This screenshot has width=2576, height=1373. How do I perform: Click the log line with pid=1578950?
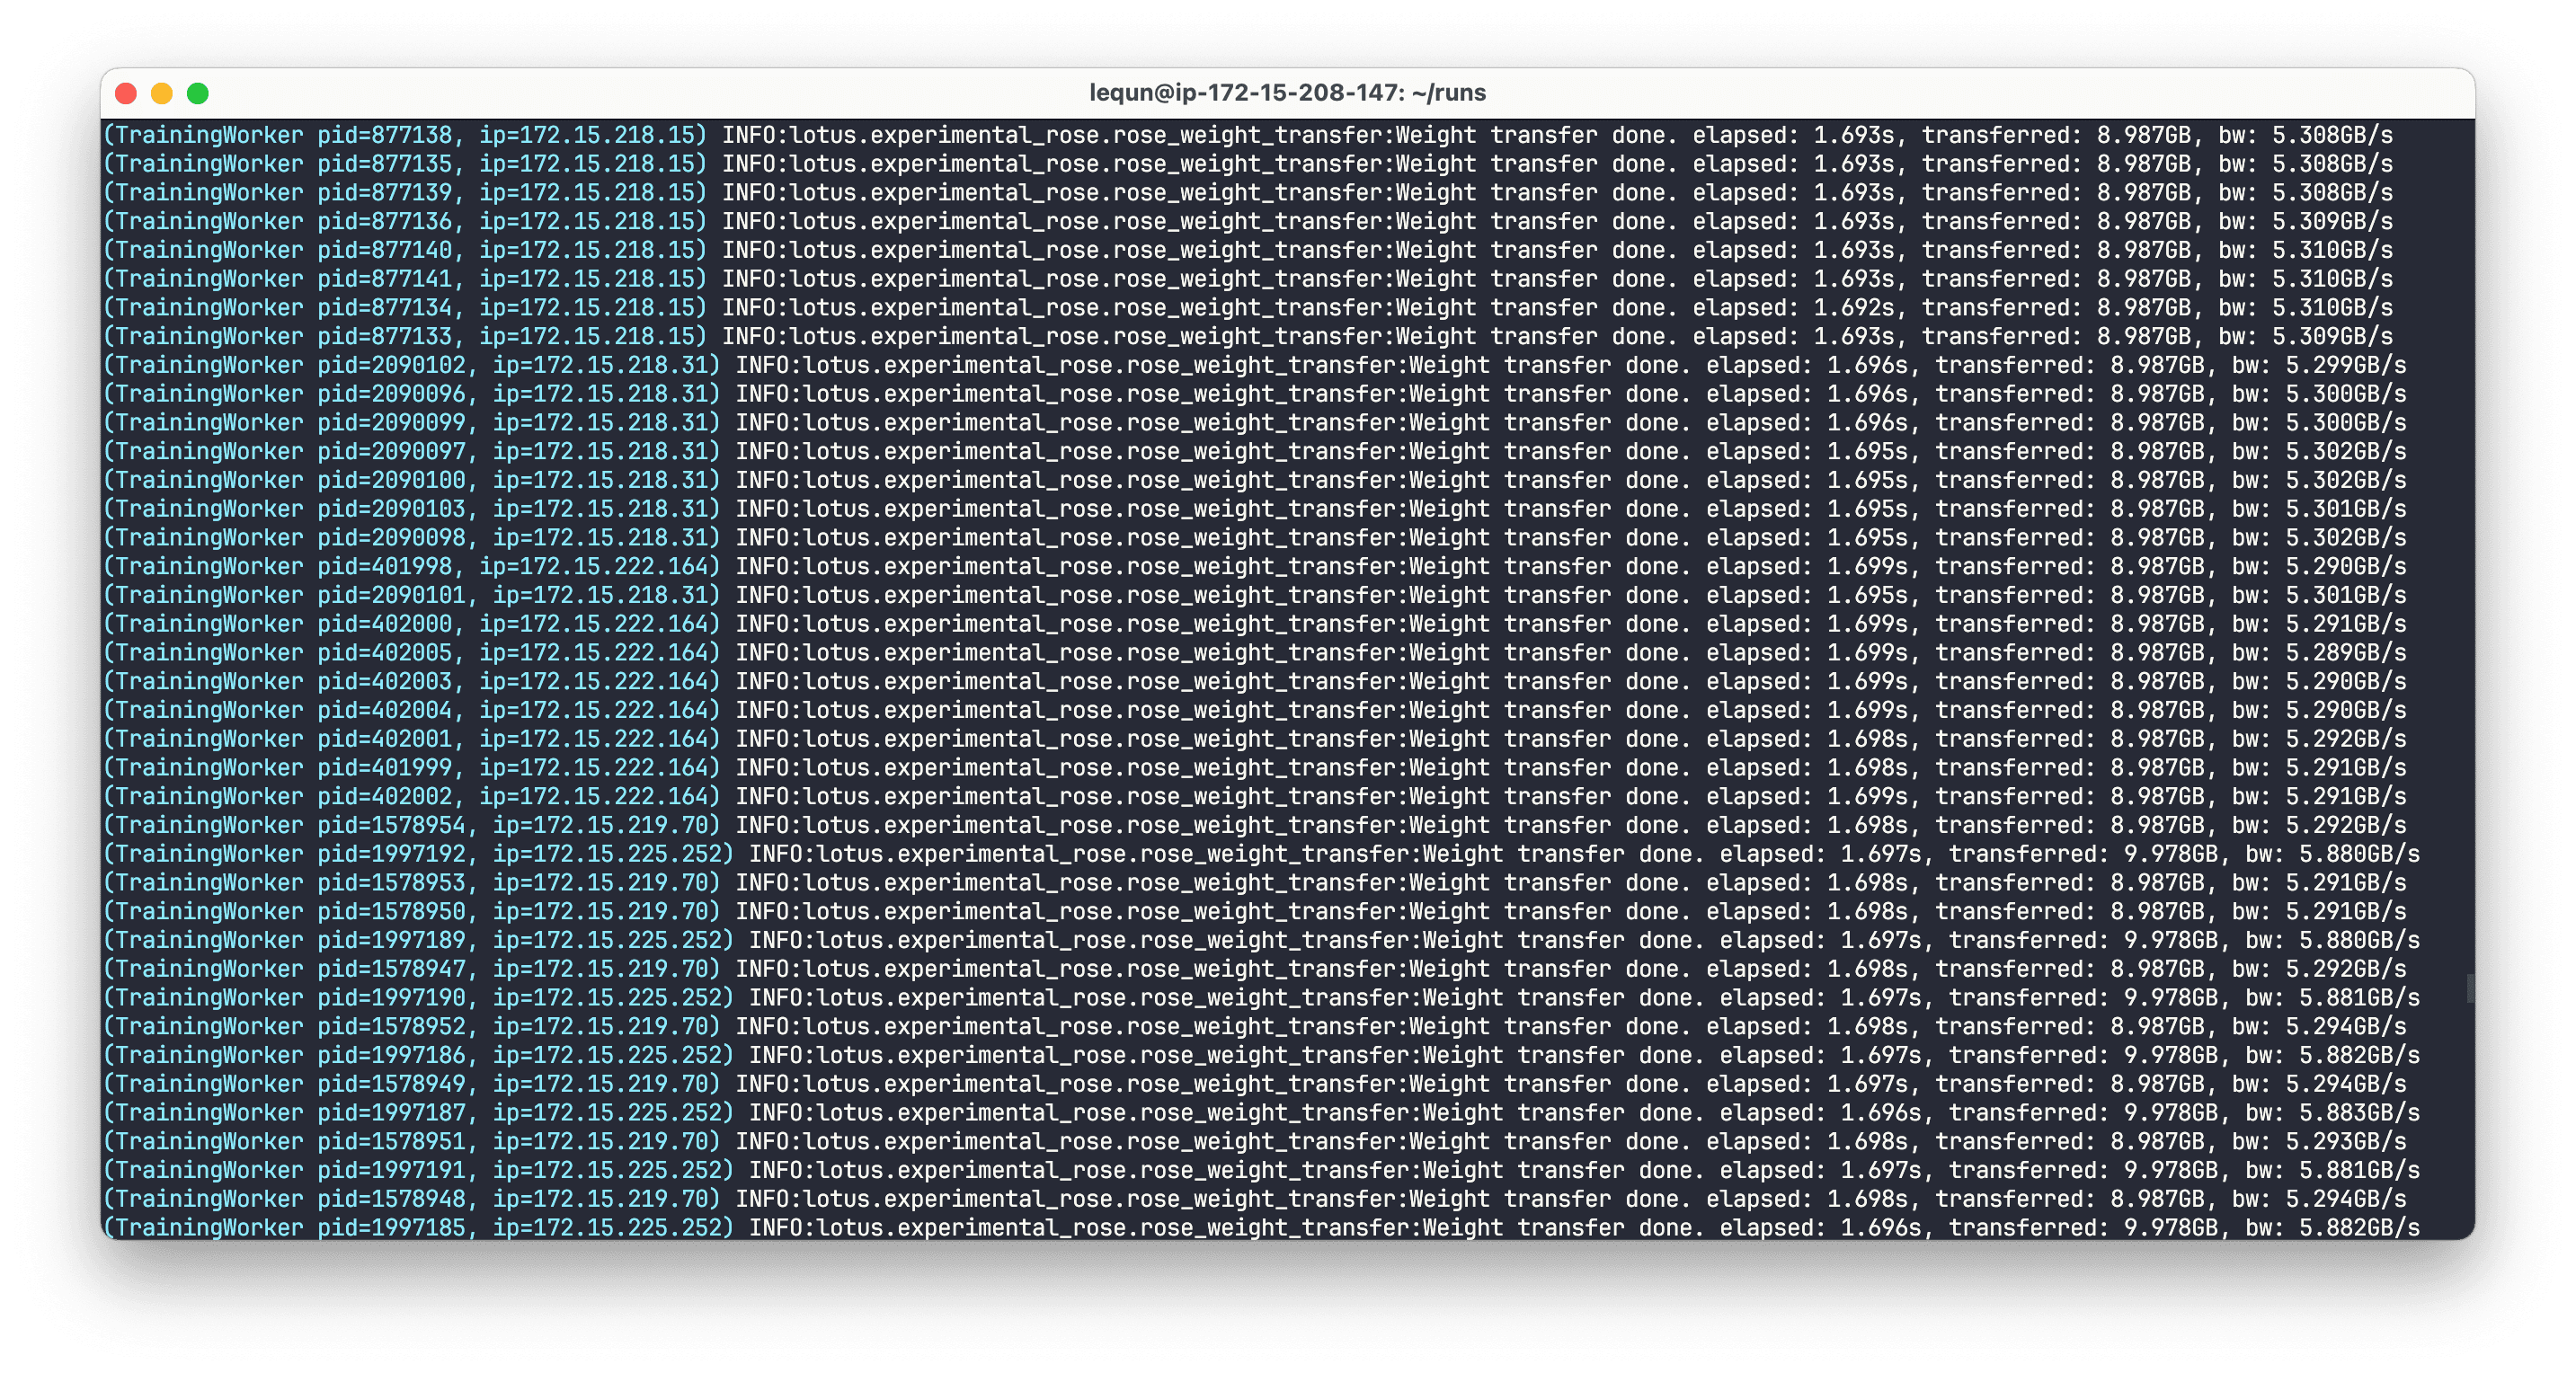pyautogui.click(x=1255, y=912)
